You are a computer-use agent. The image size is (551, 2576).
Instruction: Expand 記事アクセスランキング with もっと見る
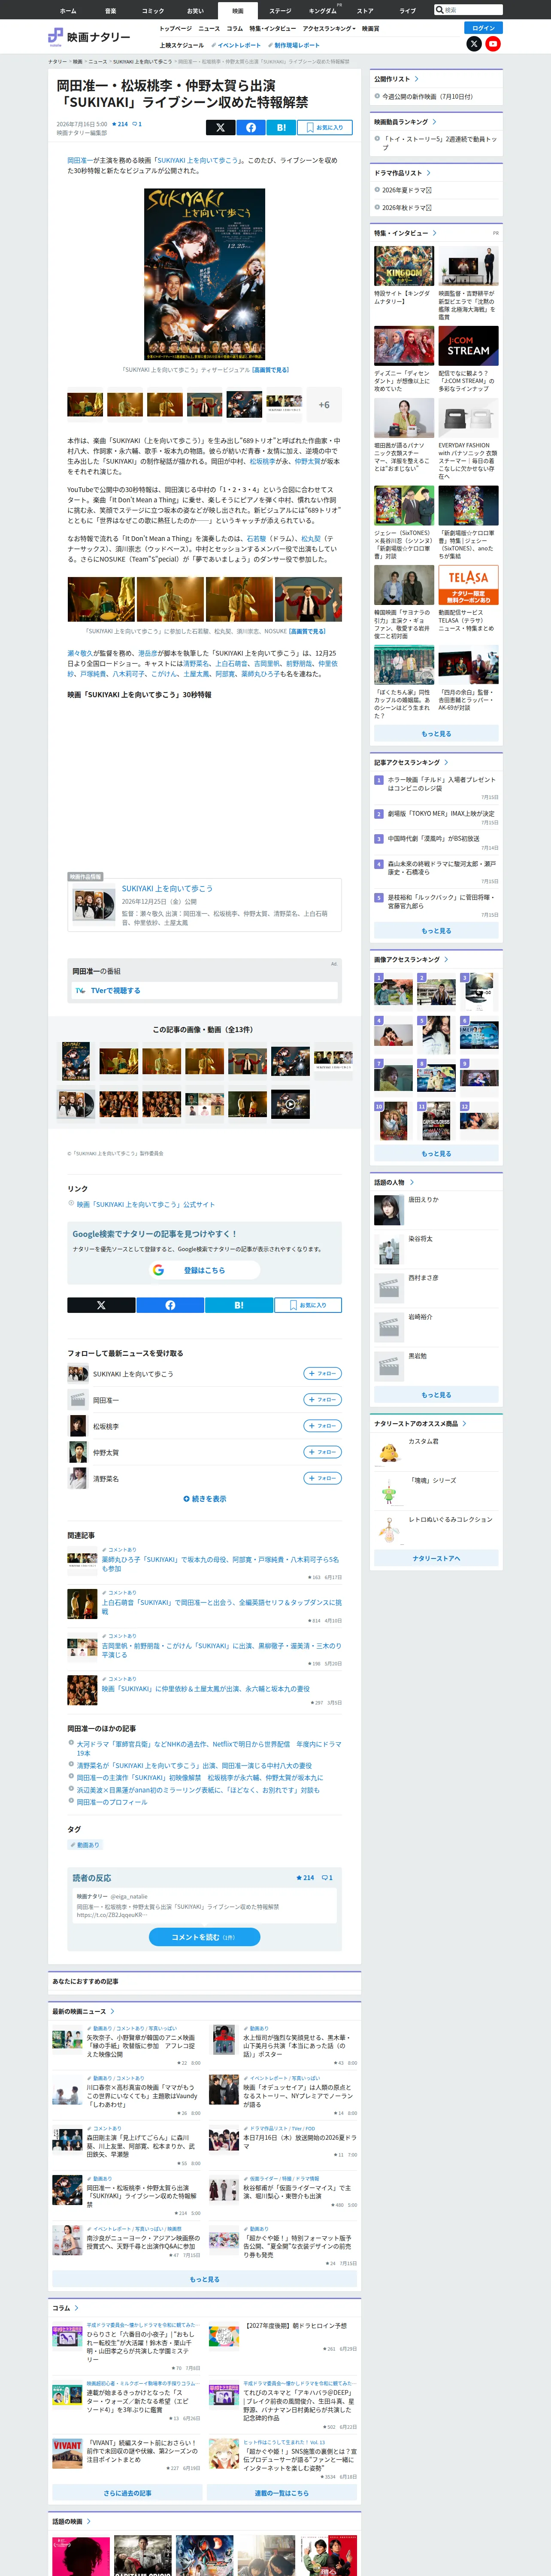click(x=436, y=931)
